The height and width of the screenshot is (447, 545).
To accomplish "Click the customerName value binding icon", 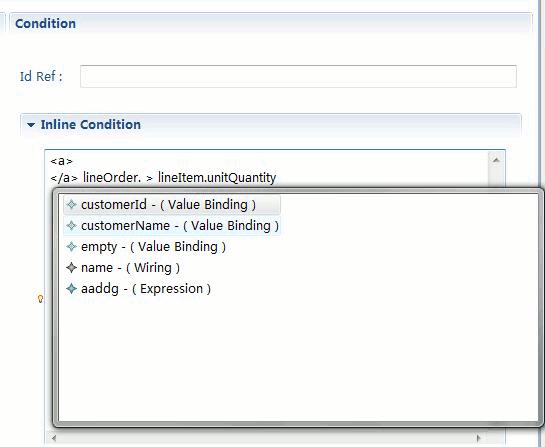I will (71, 226).
